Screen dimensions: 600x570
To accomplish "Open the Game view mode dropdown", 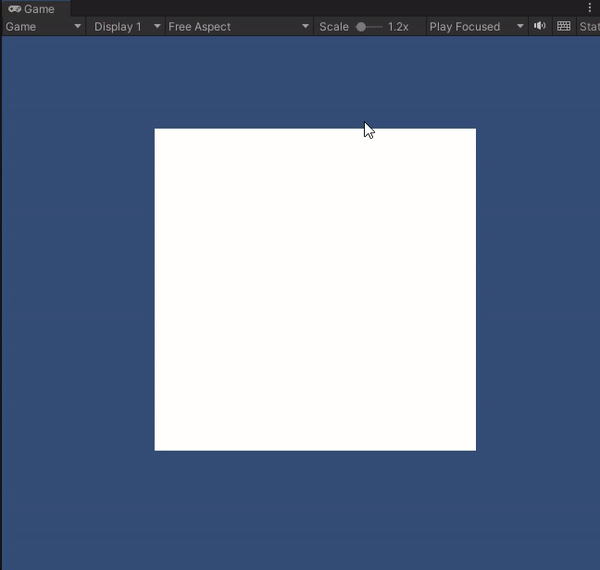I will click(x=44, y=26).
